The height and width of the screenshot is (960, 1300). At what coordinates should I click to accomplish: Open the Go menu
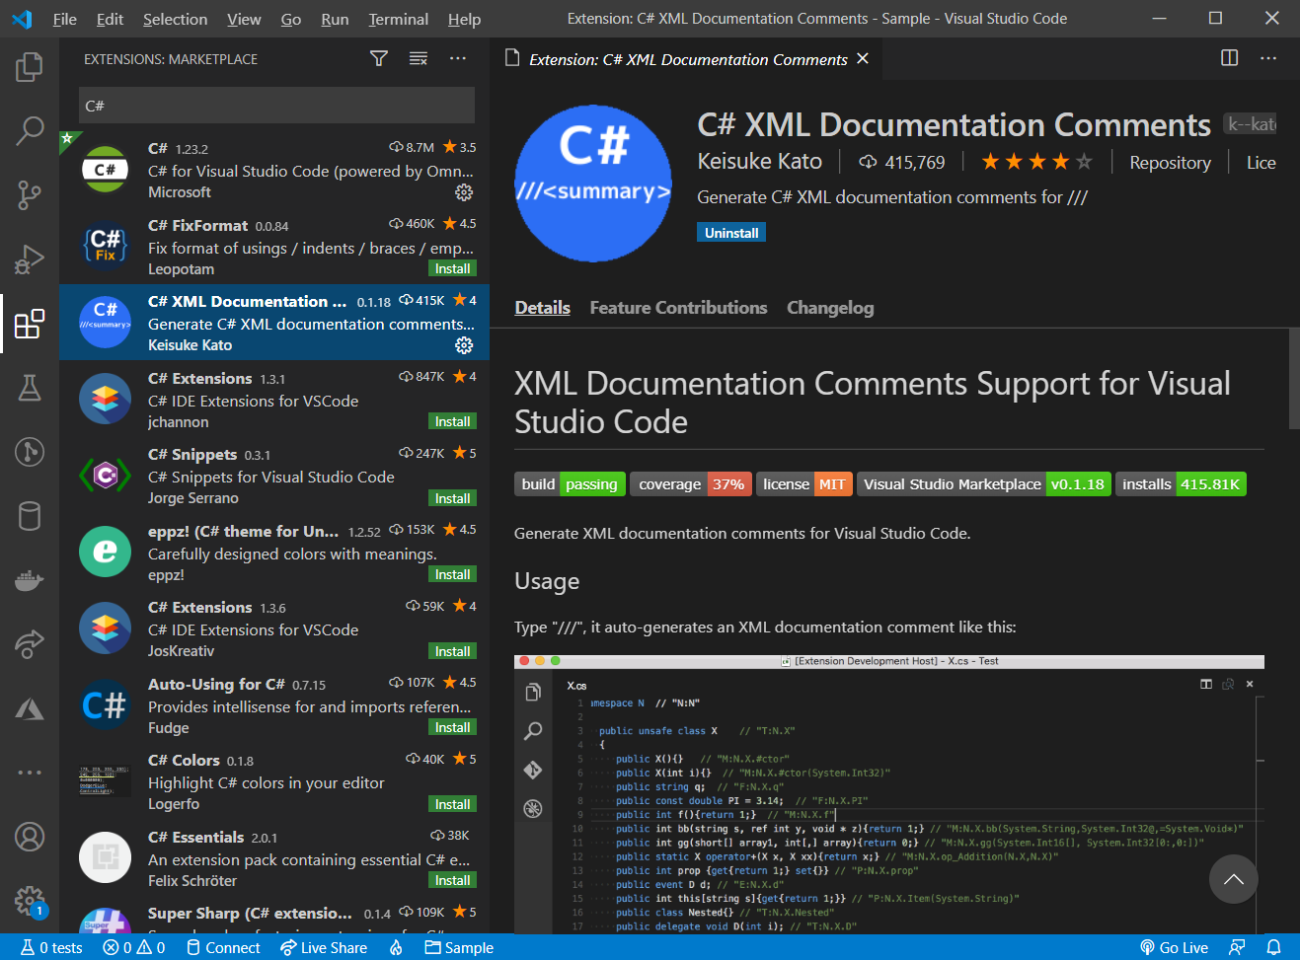291,19
